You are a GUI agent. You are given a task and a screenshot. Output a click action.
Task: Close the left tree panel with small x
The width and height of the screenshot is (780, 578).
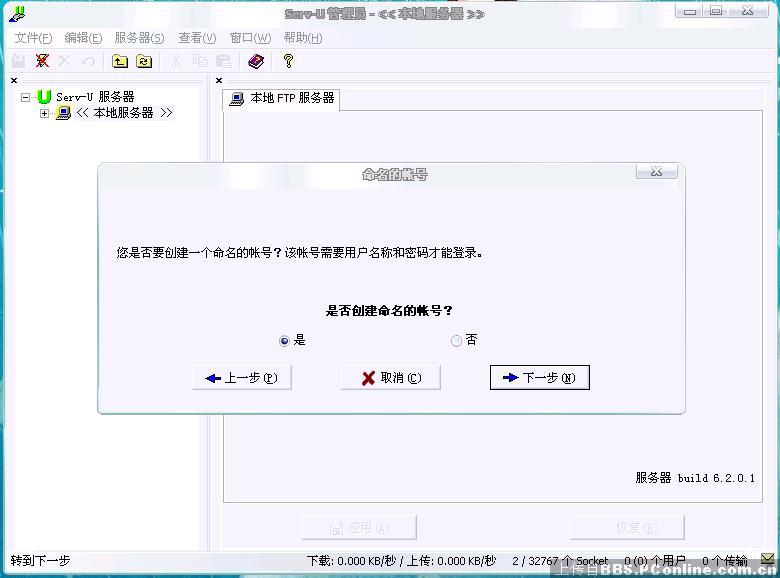[x=14, y=80]
